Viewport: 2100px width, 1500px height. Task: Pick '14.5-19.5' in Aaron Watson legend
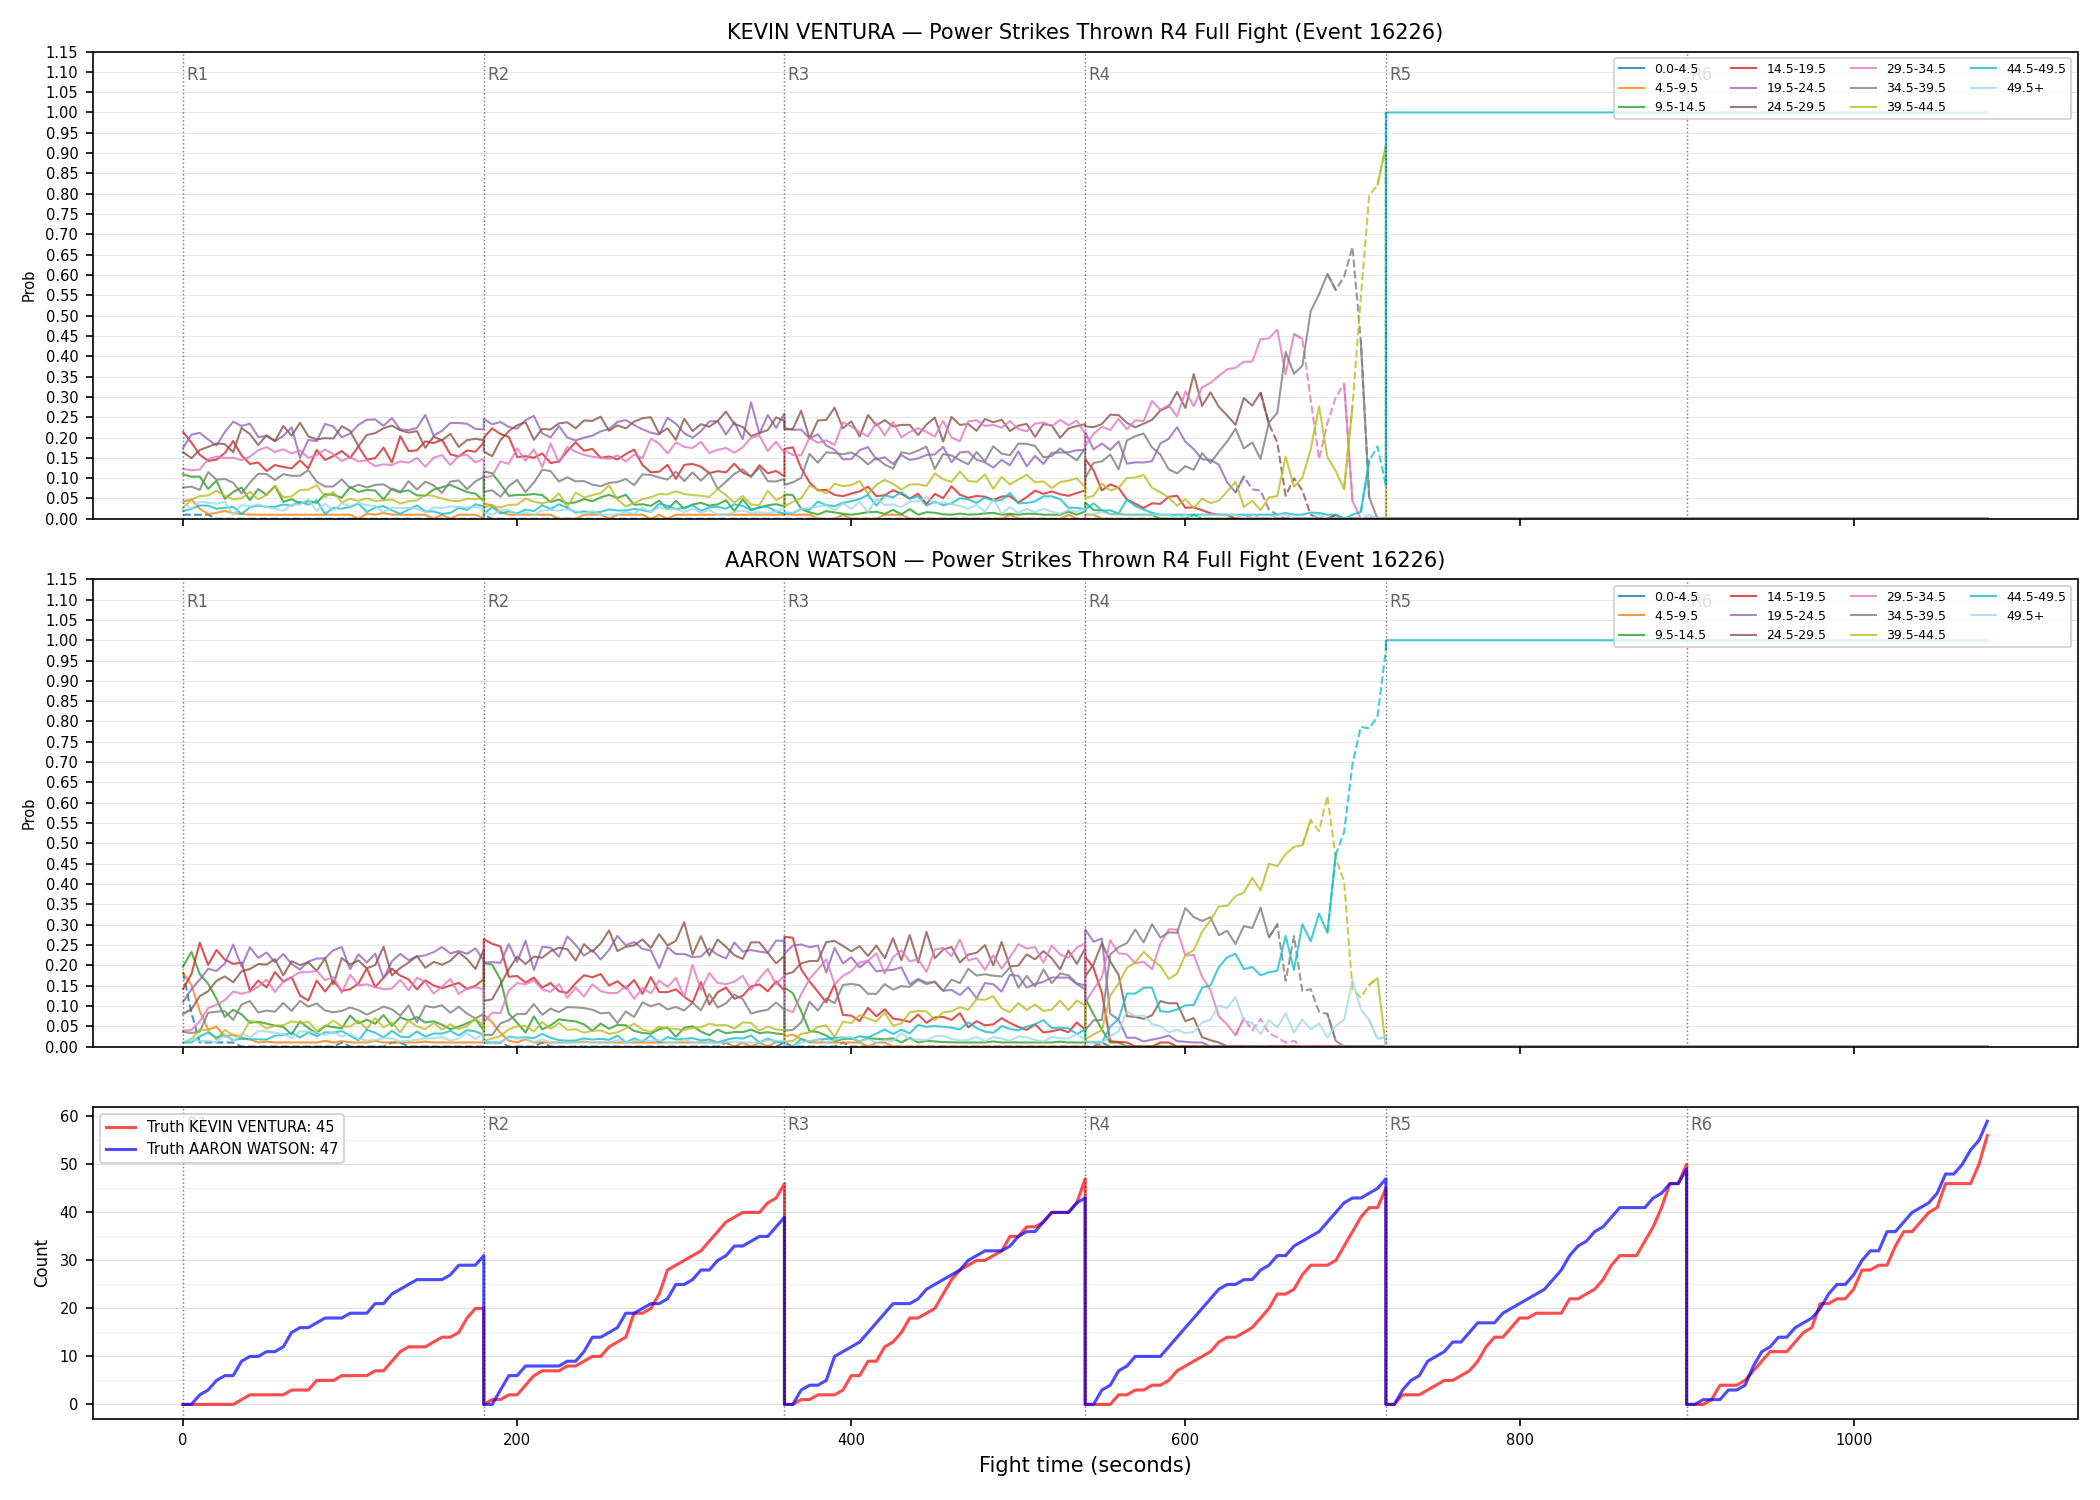click(x=1778, y=597)
